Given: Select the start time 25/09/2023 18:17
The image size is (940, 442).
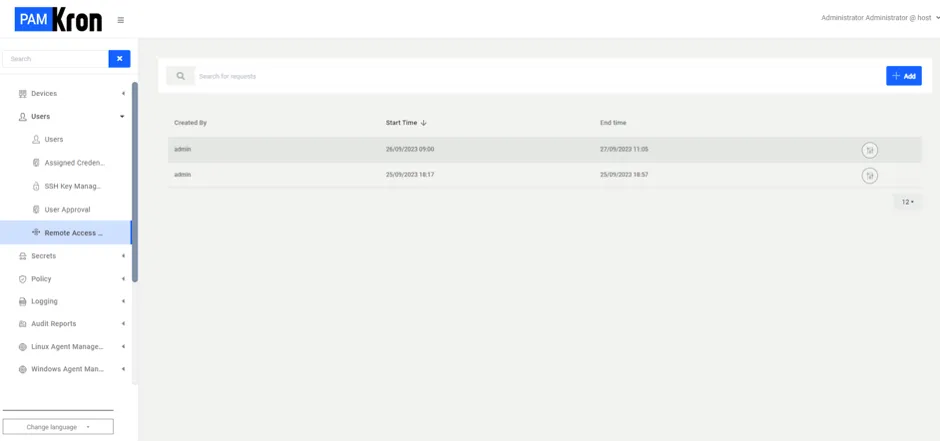Looking at the screenshot, I should tap(409, 175).
